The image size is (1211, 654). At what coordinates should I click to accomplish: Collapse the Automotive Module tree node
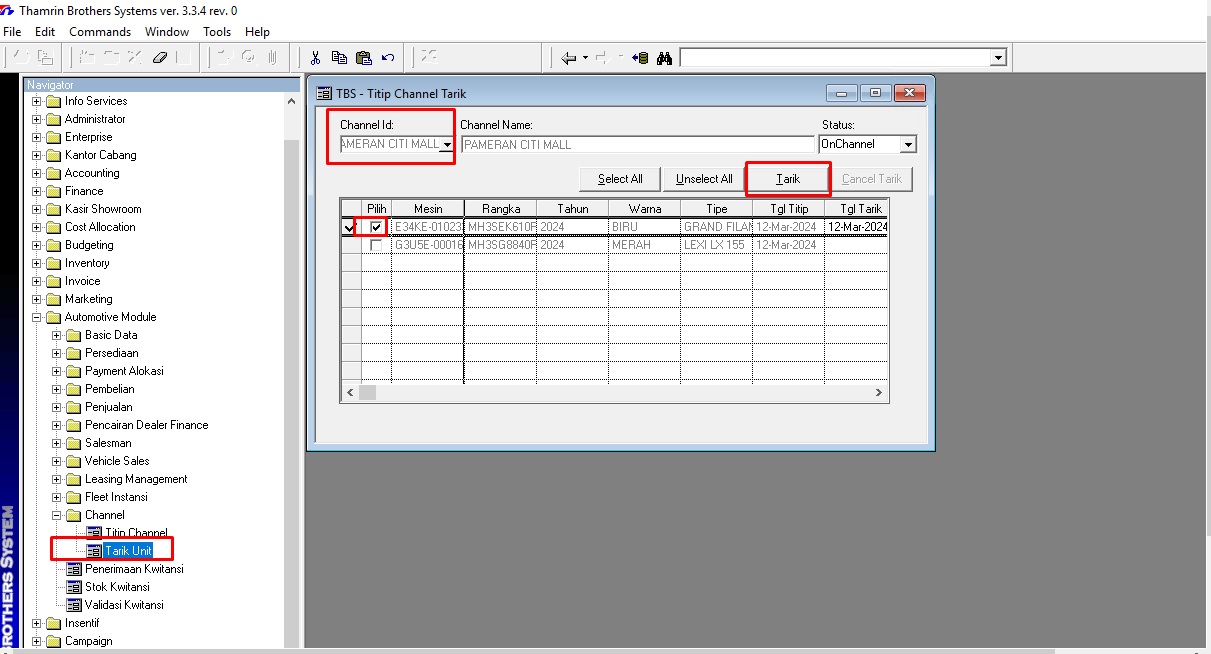(x=37, y=317)
